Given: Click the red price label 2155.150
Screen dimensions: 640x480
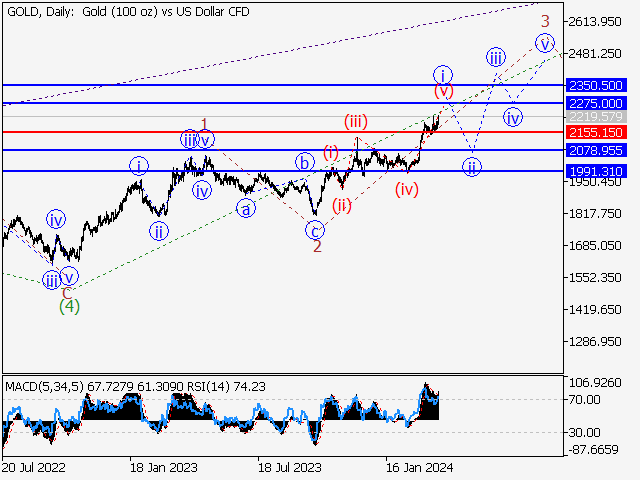Looking at the screenshot, I should pyautogui.click(x=596, y=132).
